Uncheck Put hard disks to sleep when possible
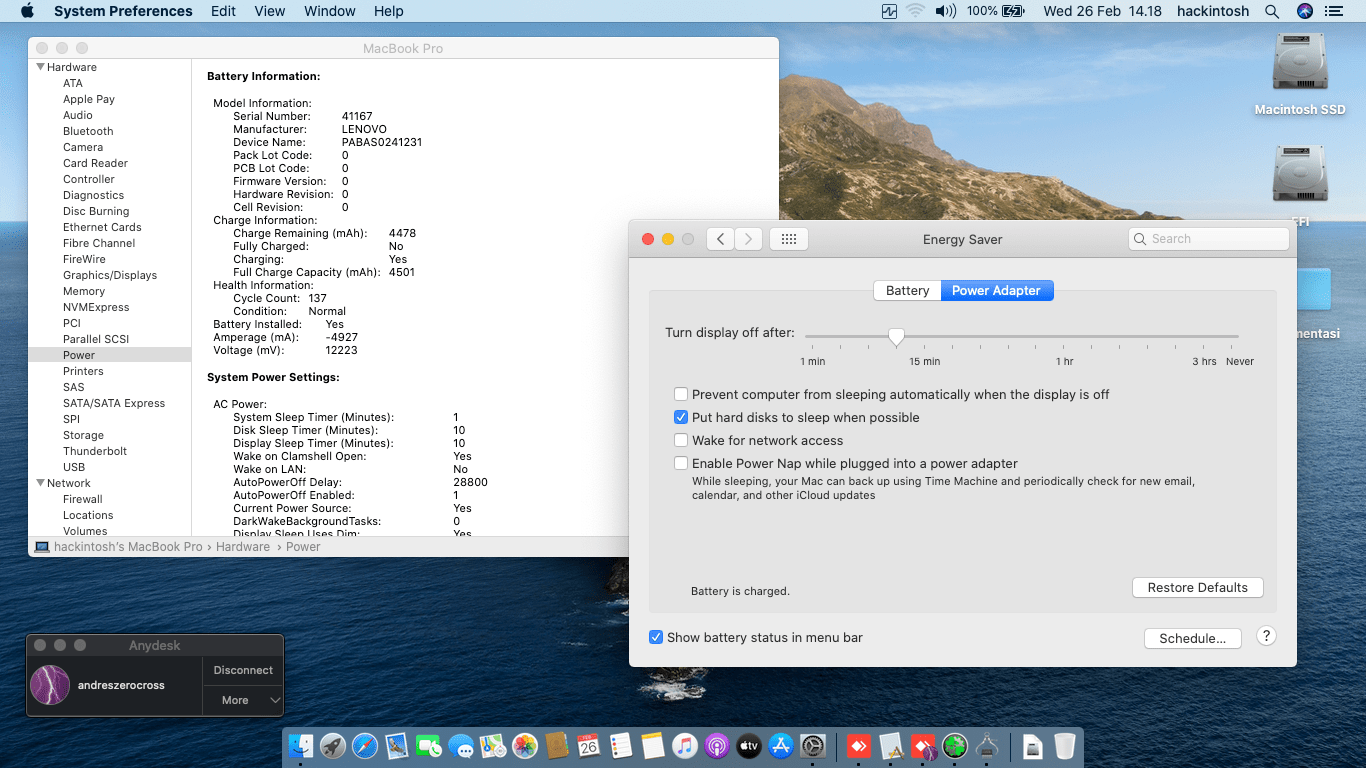Screen dimensions: 1366x768 pos(681,417)
